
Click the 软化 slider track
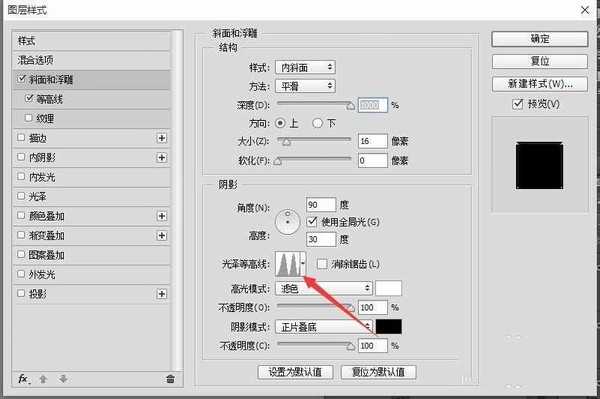(314, 158)
